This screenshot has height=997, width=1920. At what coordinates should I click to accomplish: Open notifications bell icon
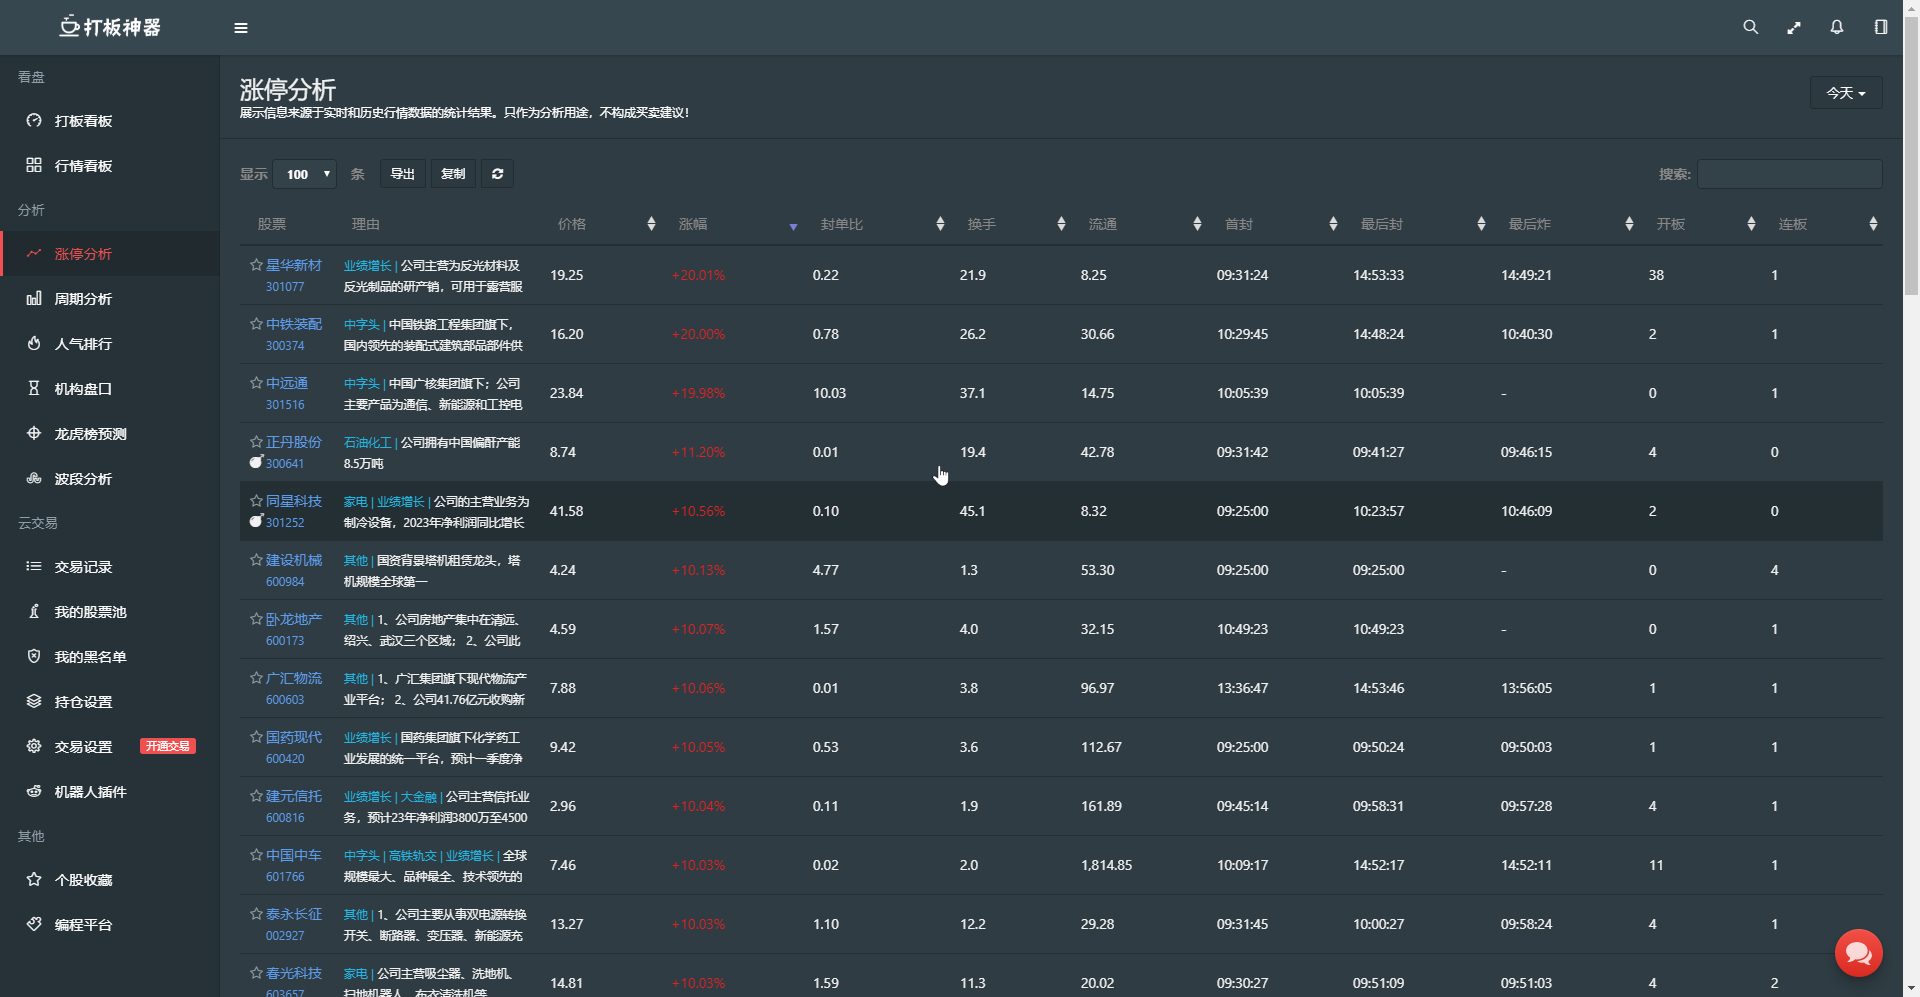pyautogui.click(x=1837, y=27)
